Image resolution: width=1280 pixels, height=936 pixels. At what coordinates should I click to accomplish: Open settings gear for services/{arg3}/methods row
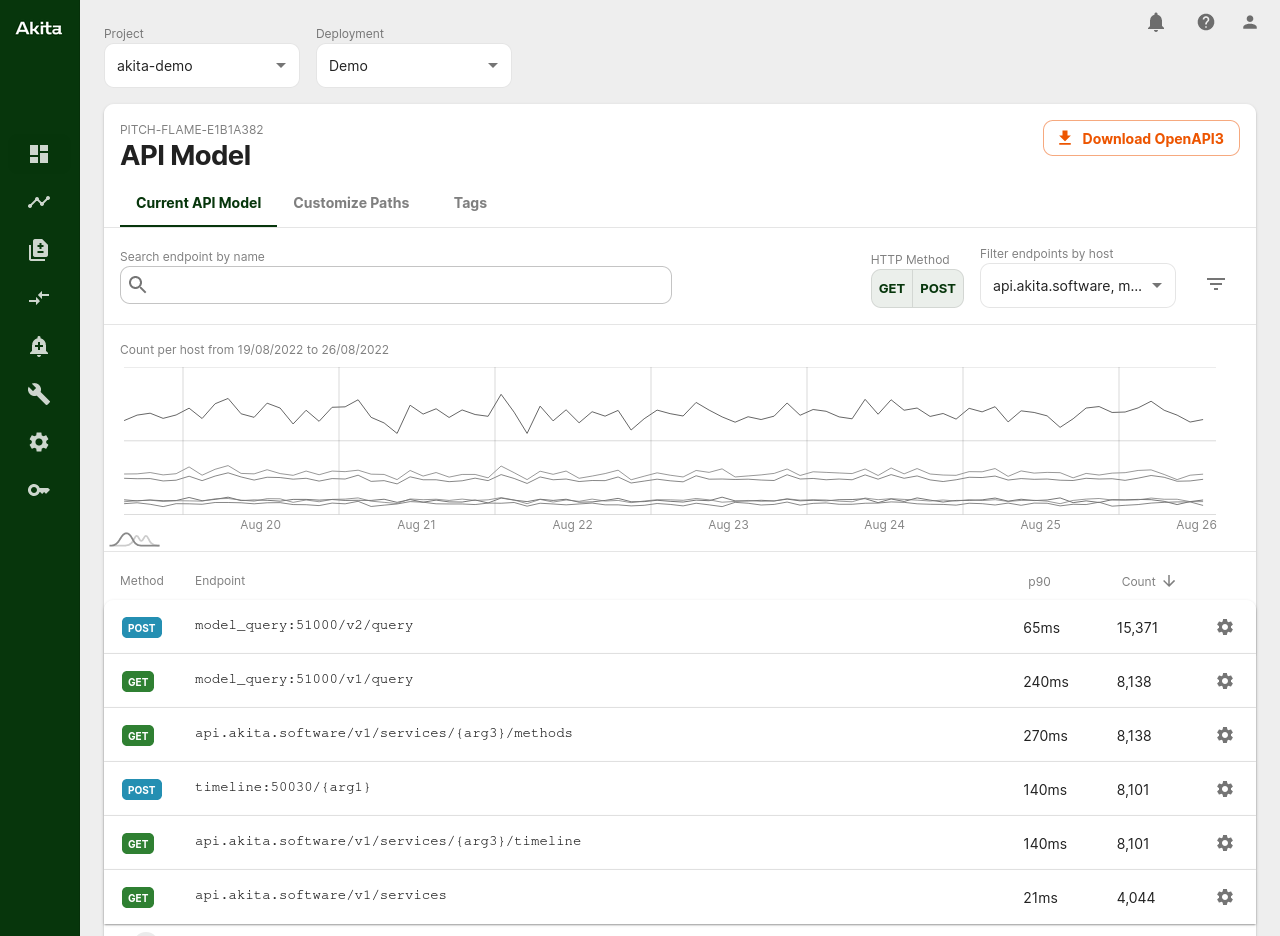pyautogui.click(x=1225, y=735)
